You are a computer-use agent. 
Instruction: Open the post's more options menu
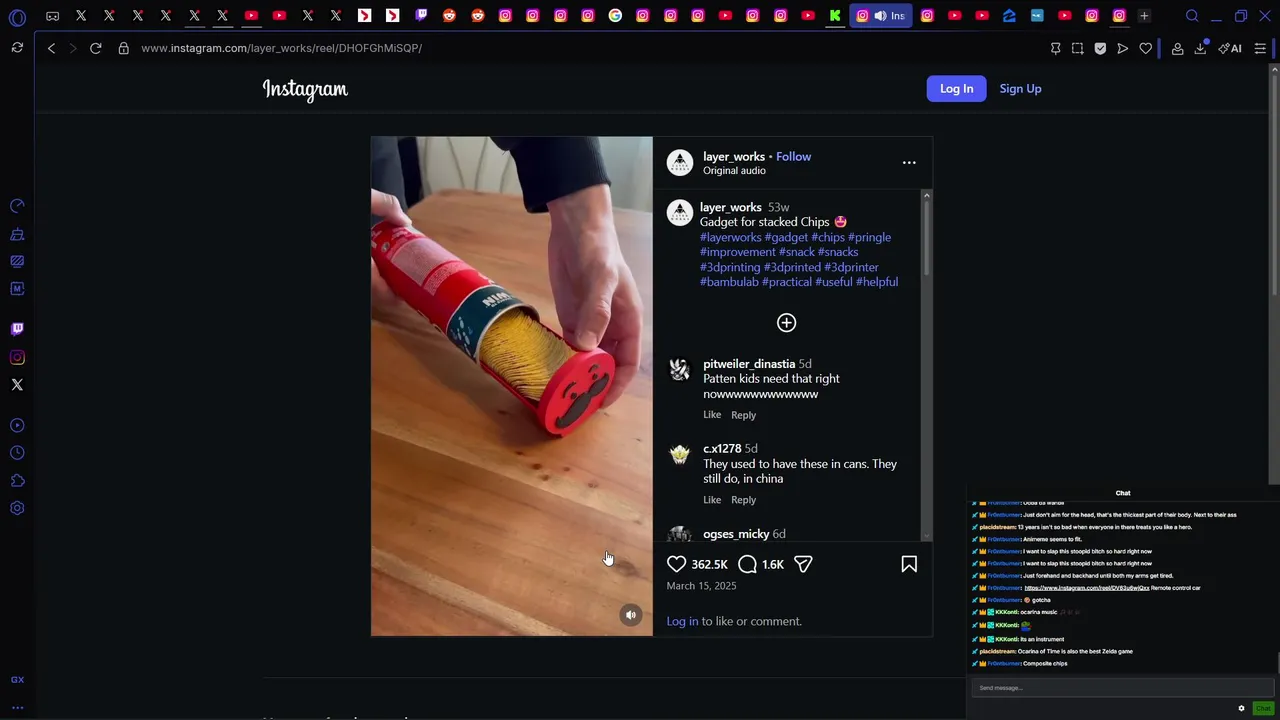point(909,162)
